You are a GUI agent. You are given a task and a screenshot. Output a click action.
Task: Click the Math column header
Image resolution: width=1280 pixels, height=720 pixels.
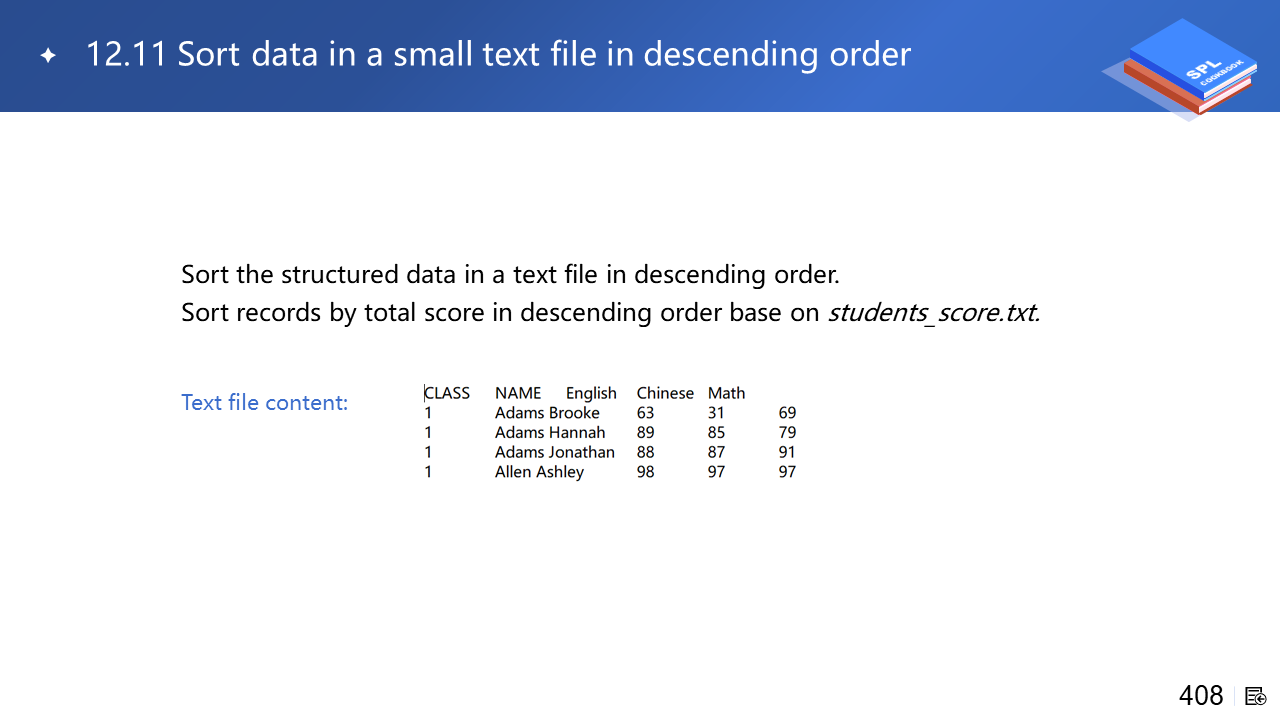[727, 393]
